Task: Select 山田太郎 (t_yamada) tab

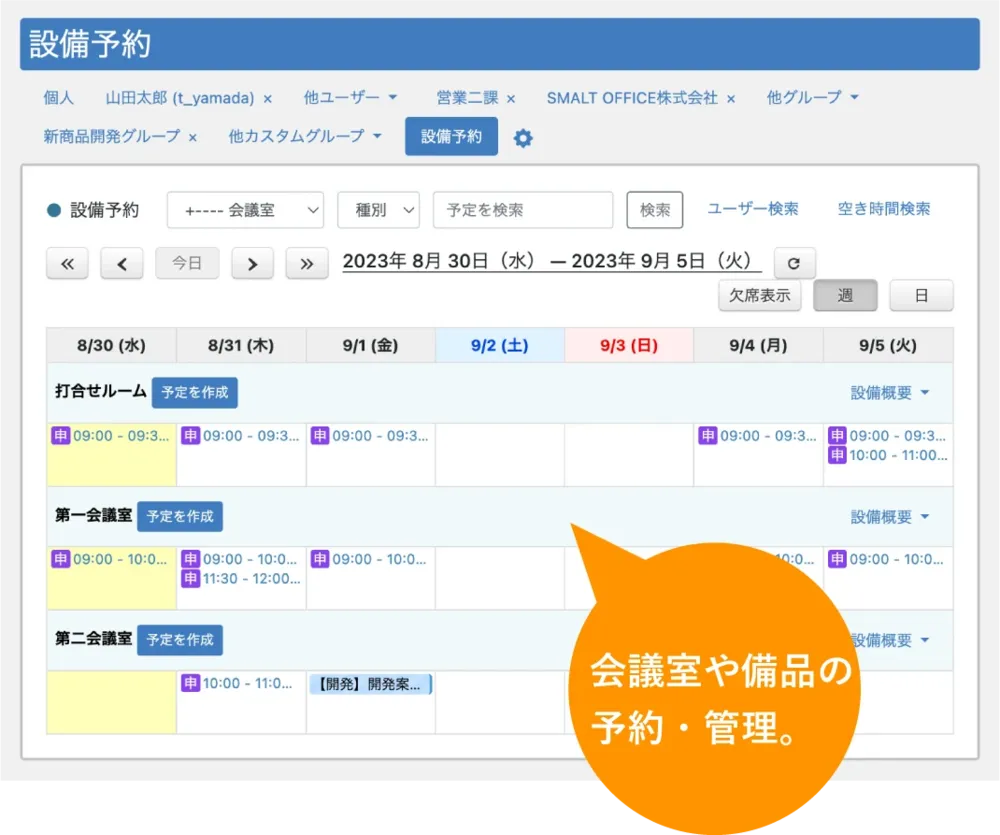Action: coord(180,98)
